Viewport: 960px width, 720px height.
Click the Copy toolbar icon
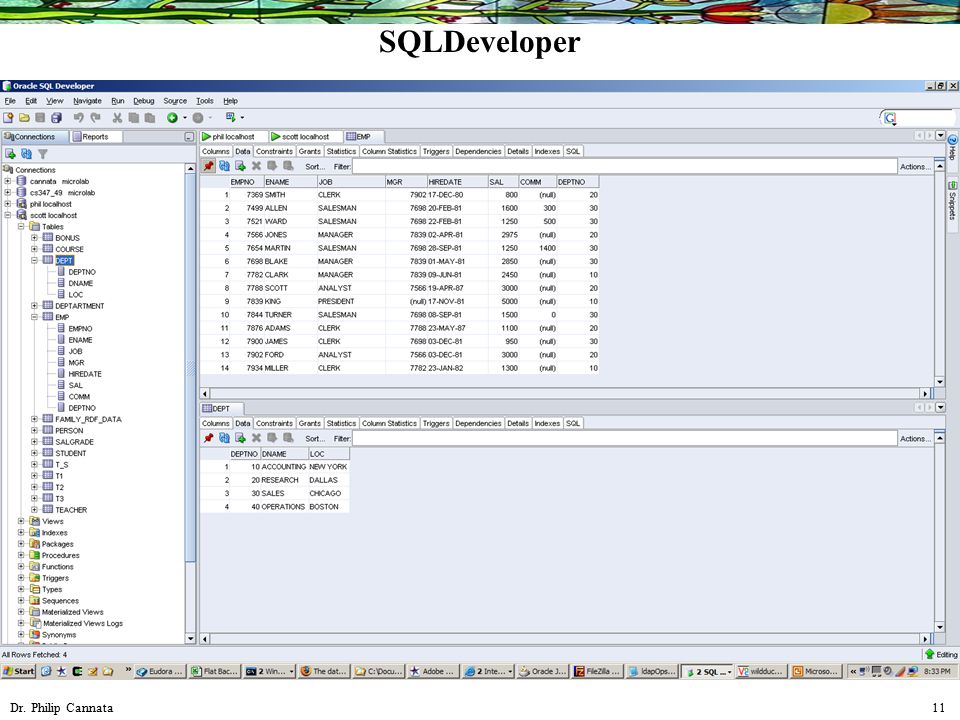133,118
